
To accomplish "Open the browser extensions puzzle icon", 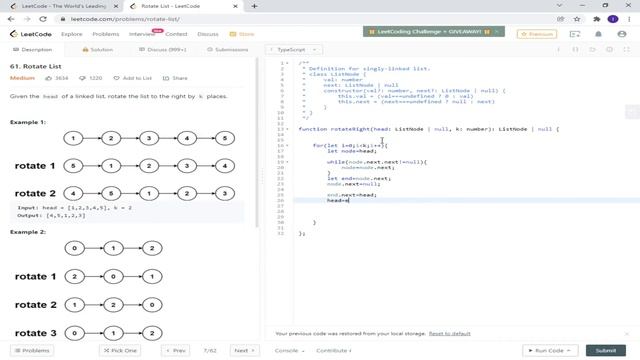I will tap(596, 19).
